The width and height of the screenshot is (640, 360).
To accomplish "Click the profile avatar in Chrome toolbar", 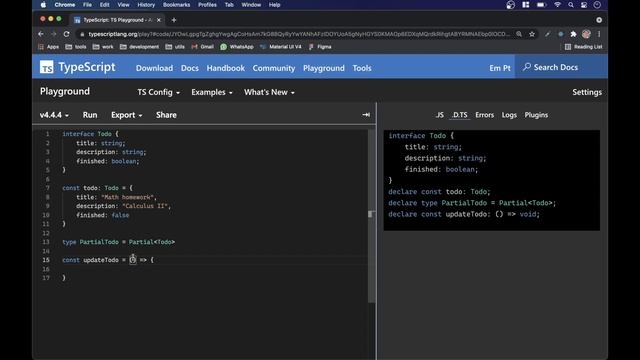I will pos(586,34).
